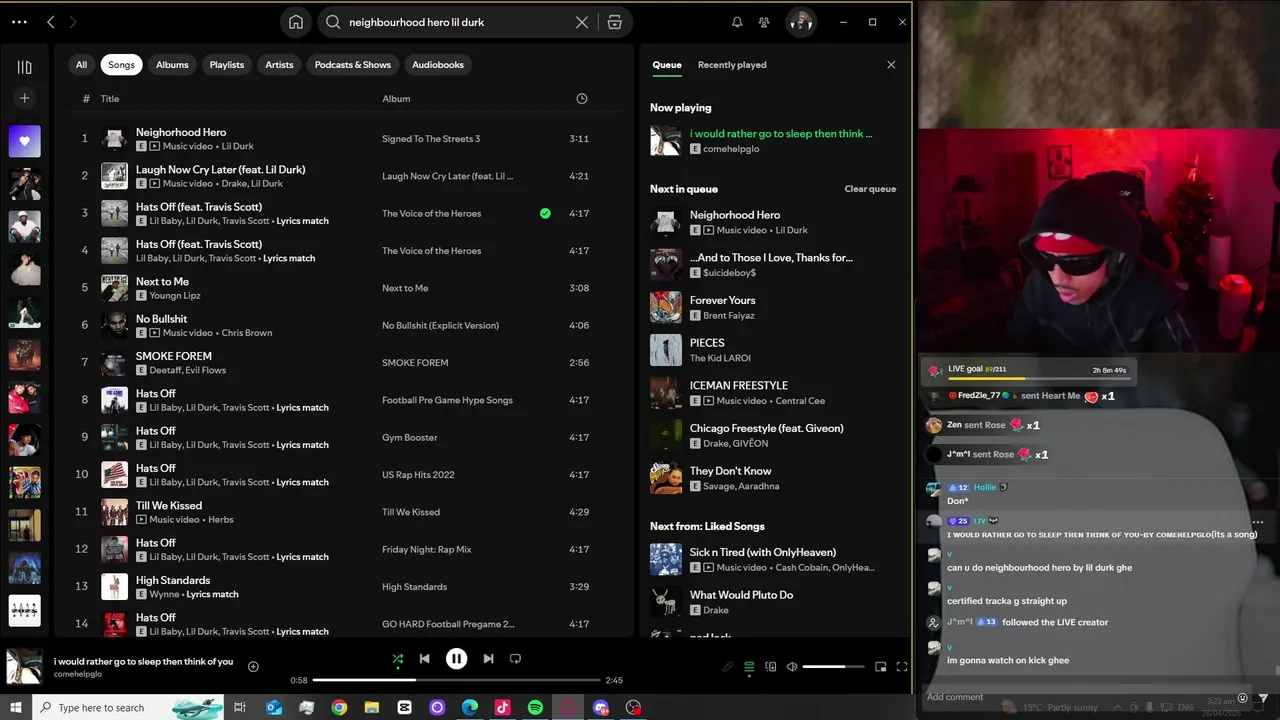Select Neighorhood Hero song row in results

coord(344,139)
